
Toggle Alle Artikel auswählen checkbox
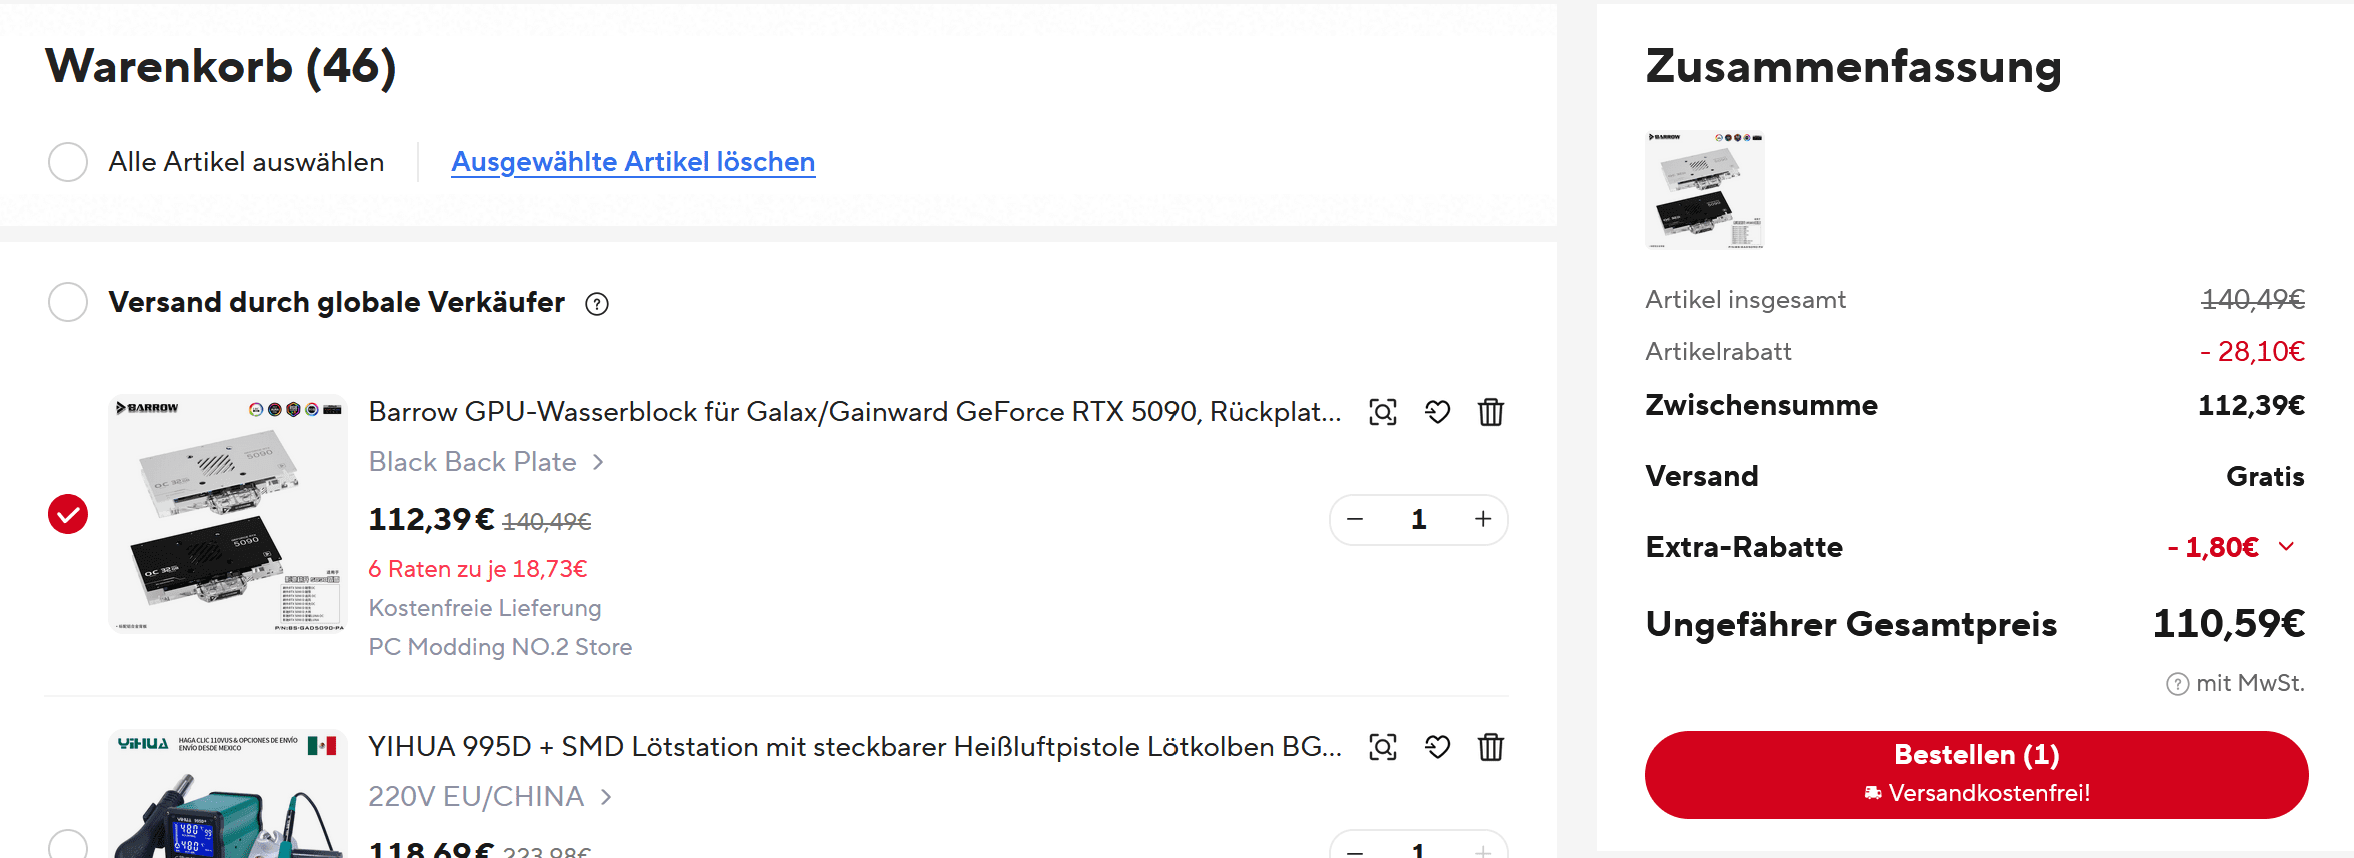click(68, 162)
